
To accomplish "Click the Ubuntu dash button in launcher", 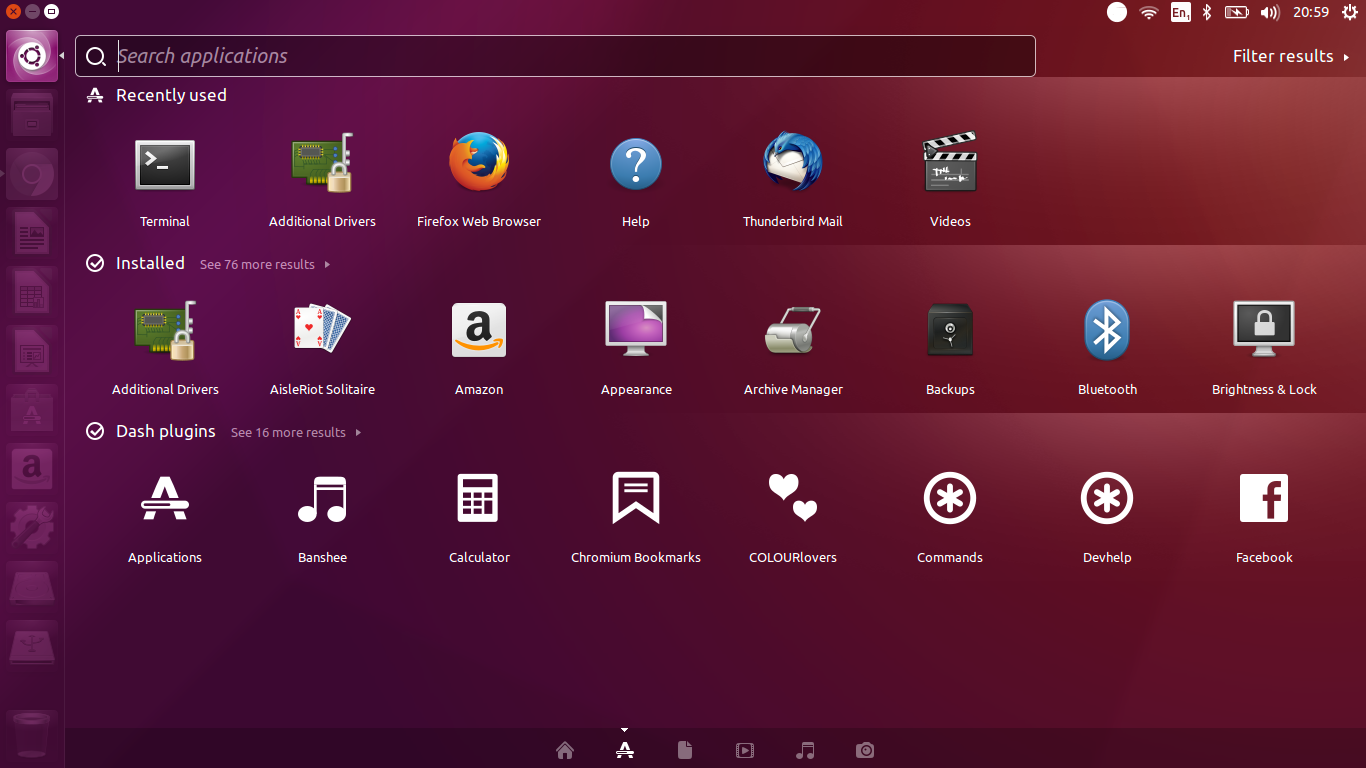I will tap(32, 56).
